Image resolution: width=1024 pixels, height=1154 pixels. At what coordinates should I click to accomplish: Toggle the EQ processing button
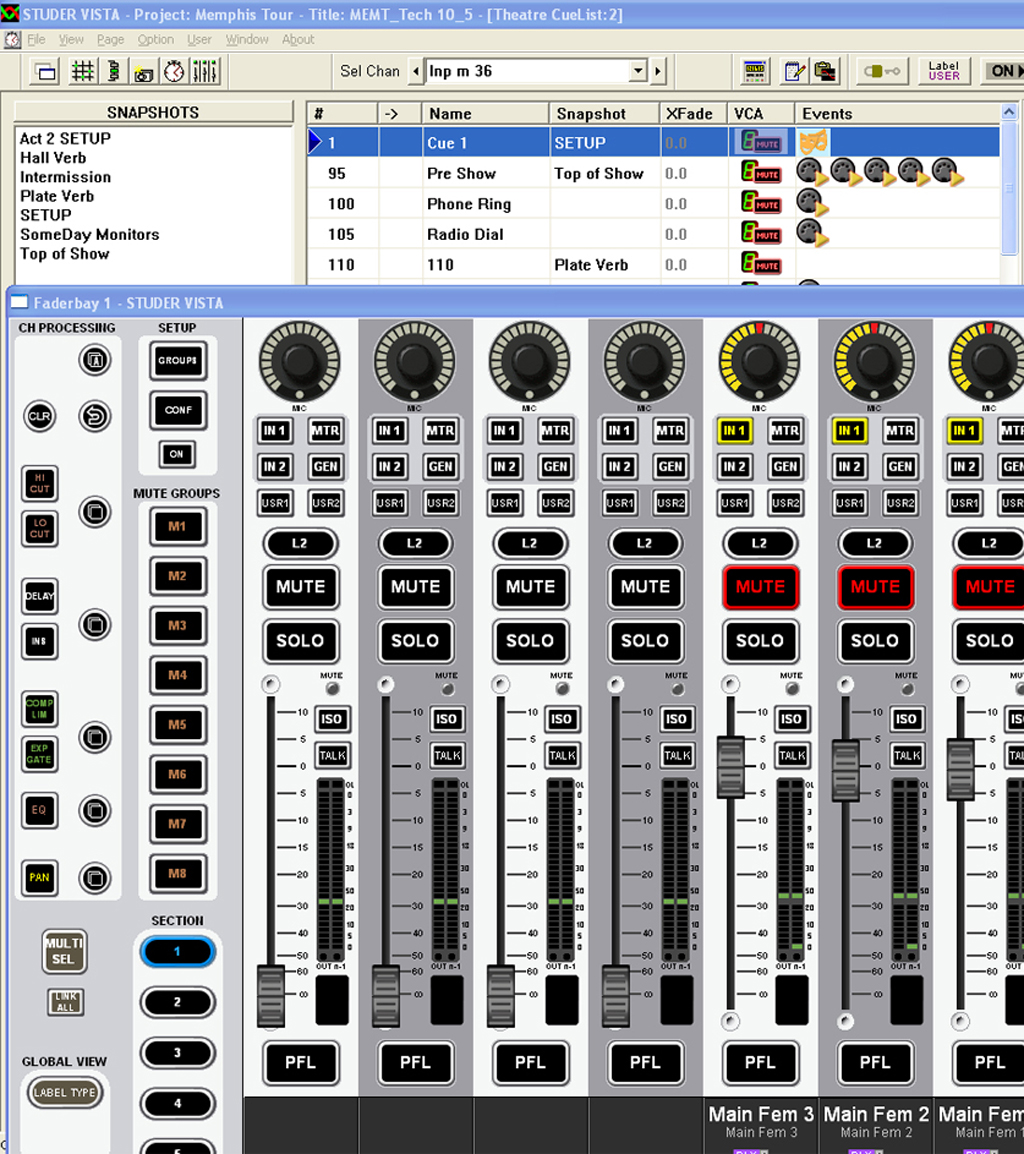pos(40,810)
